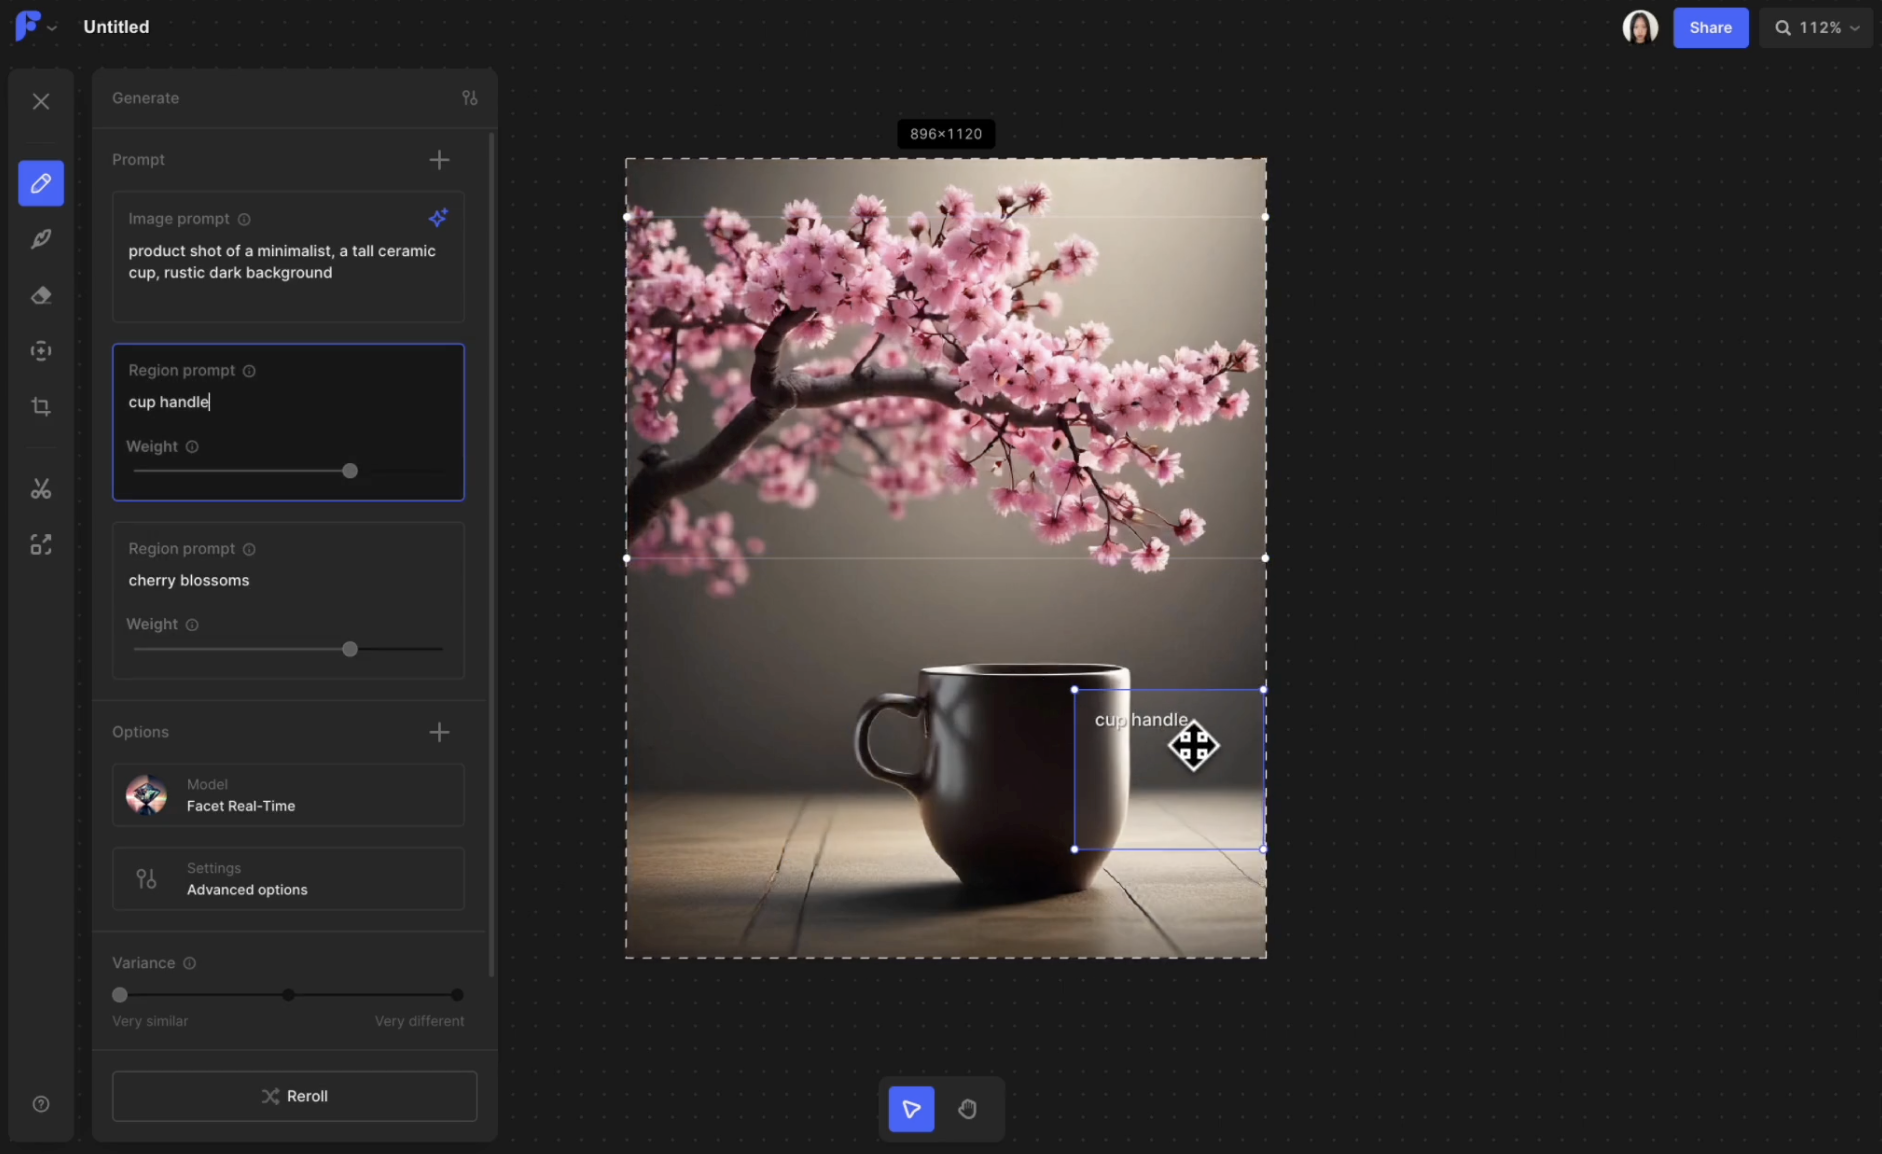
Task: Adjust the cup handle Weight slider
Action: [x=349, y=471]
